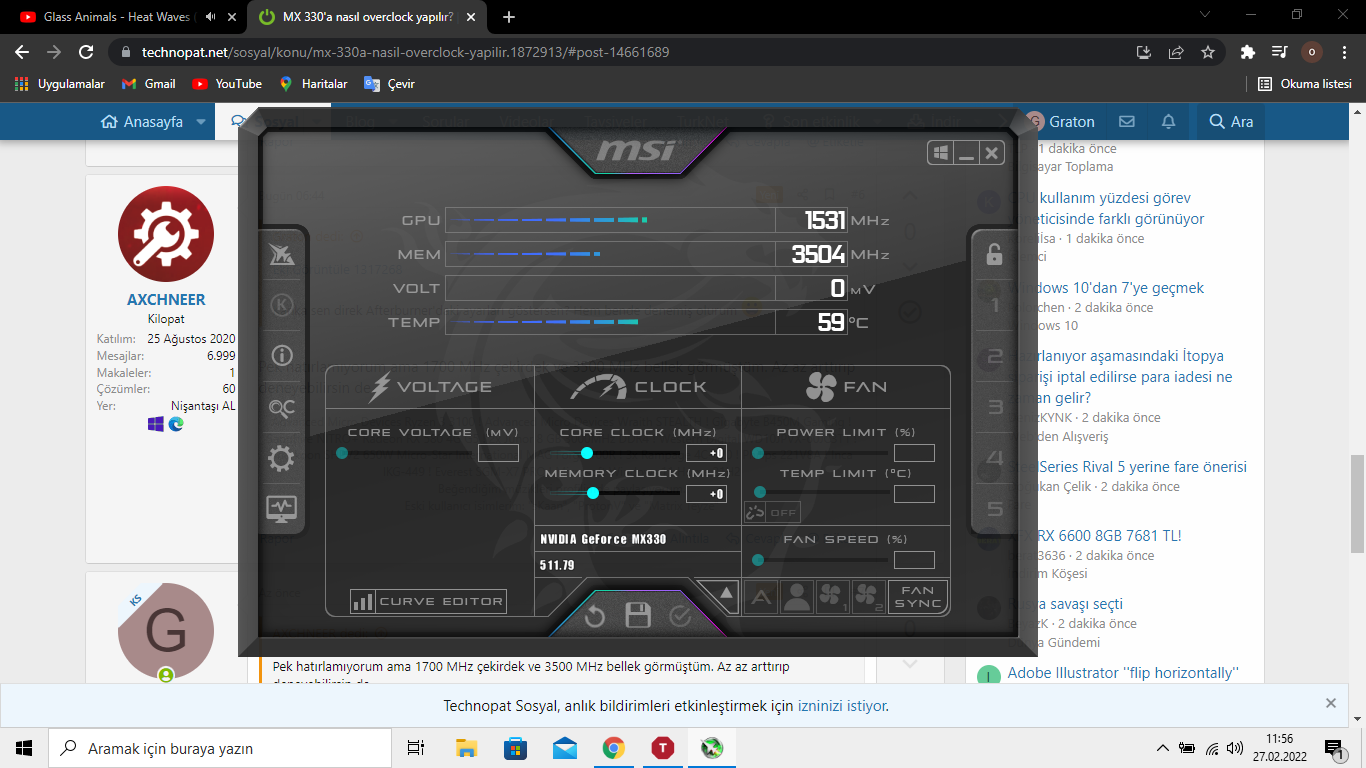
Task: Open the MSI Afterburner settings gear
Action: coord(282,458)
